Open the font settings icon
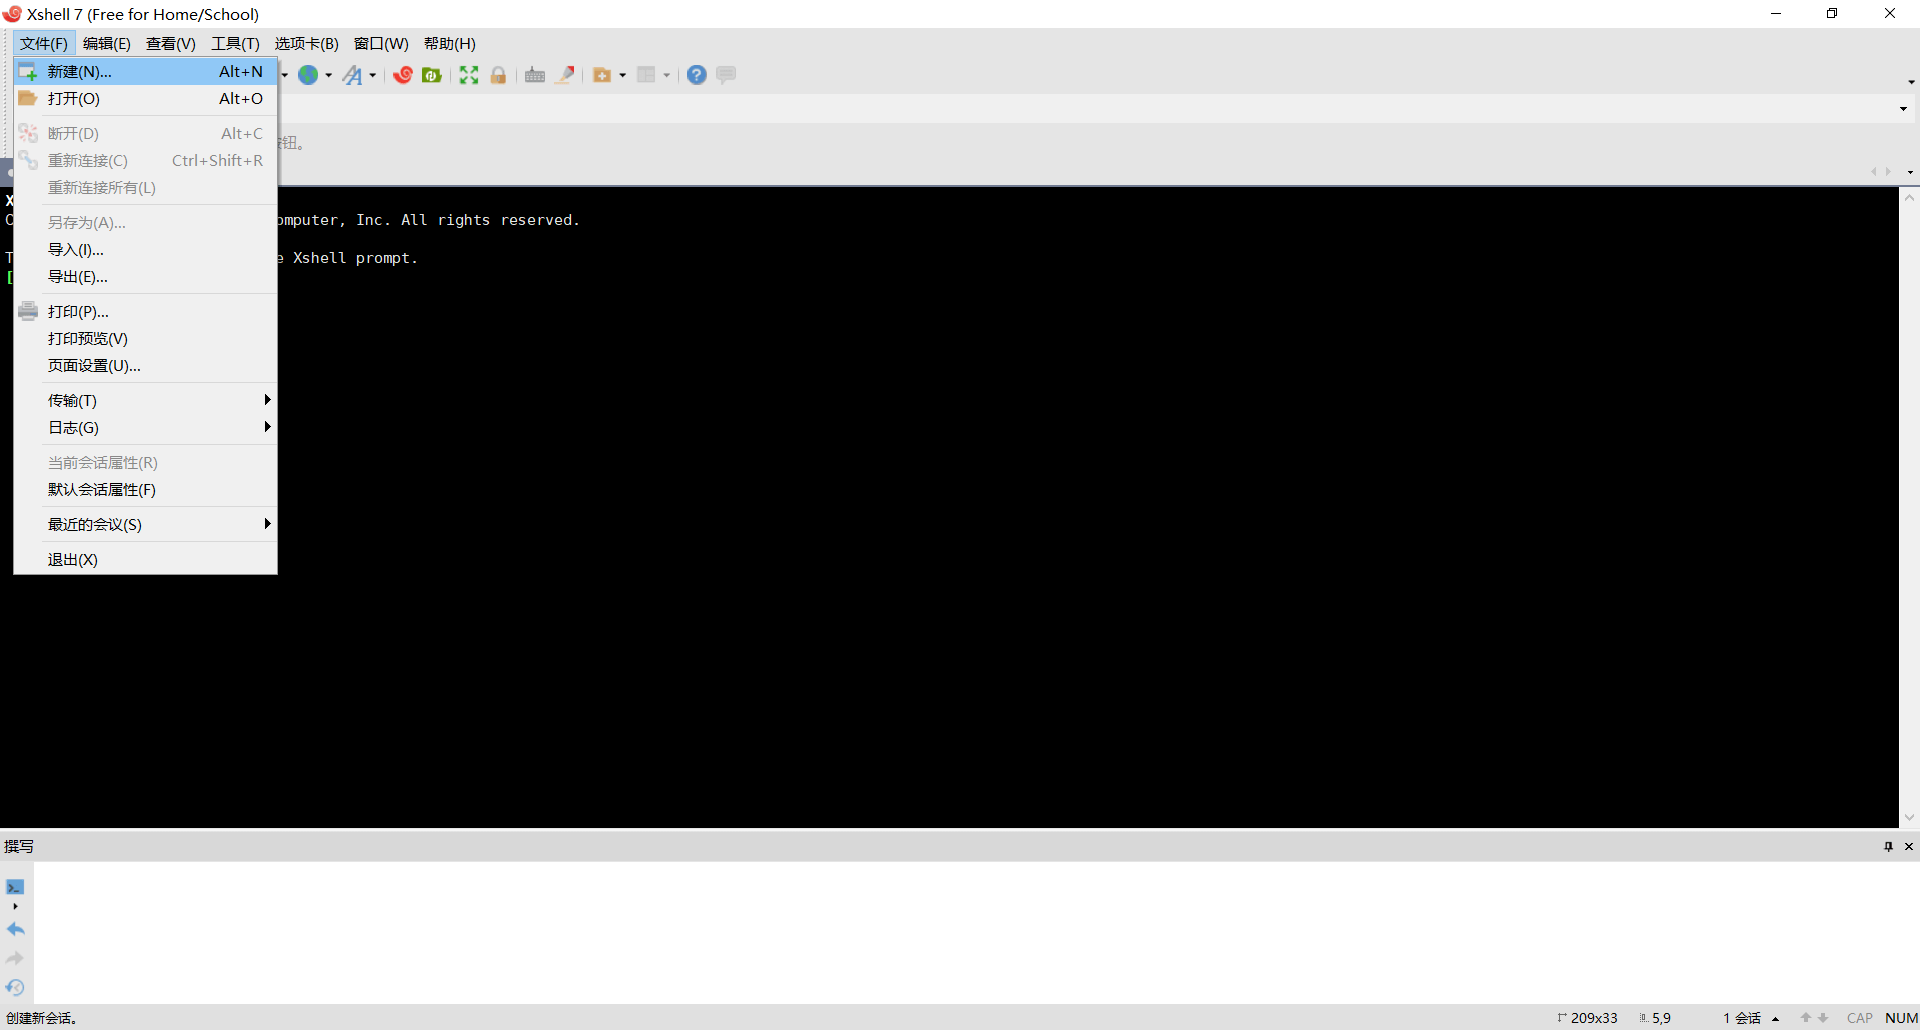The height and width of the screenshot is (1030, 1920). click(353, 75)
